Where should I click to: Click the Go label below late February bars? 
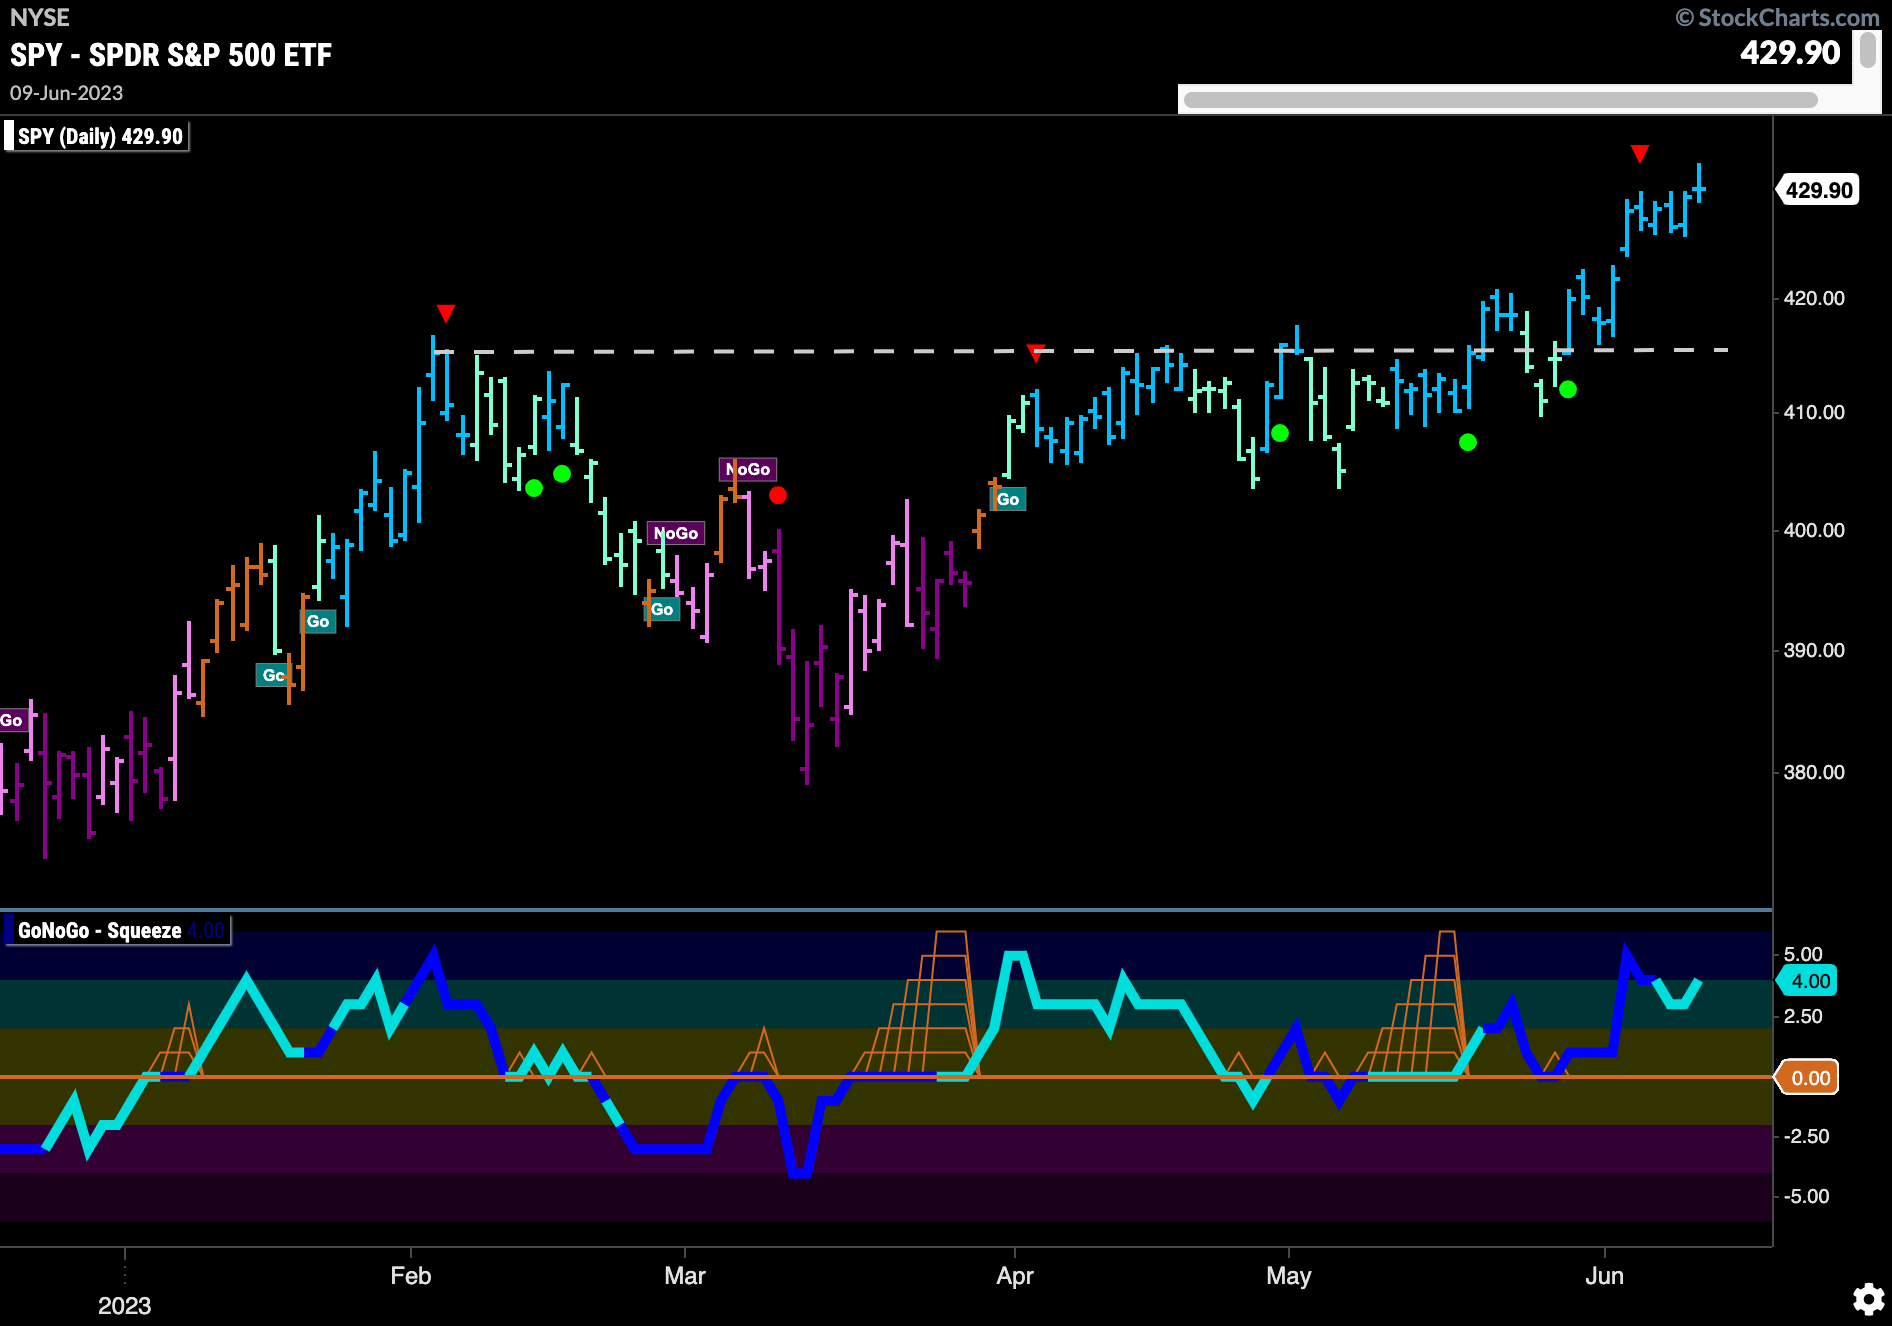pyautogui.click(x=662, y=609)
